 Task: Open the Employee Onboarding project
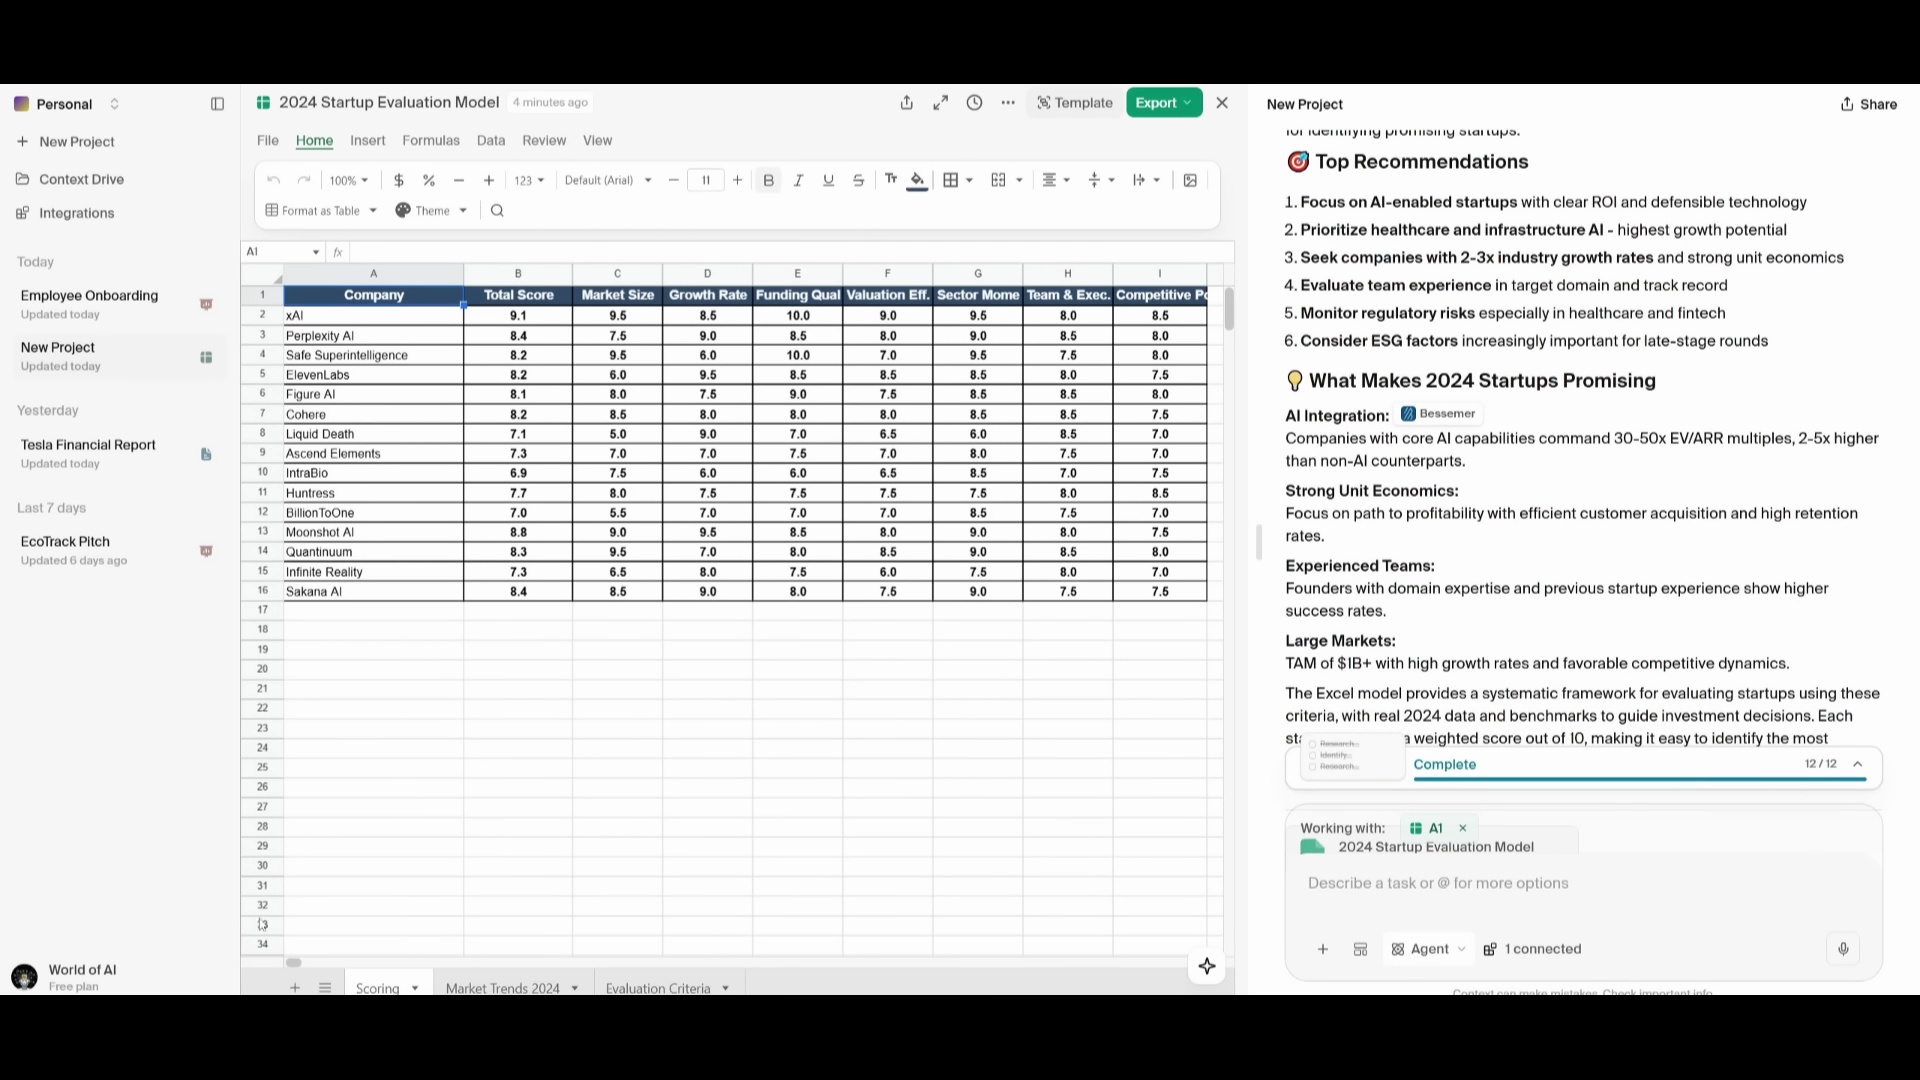pyautogui.click(x=117, y=305)
